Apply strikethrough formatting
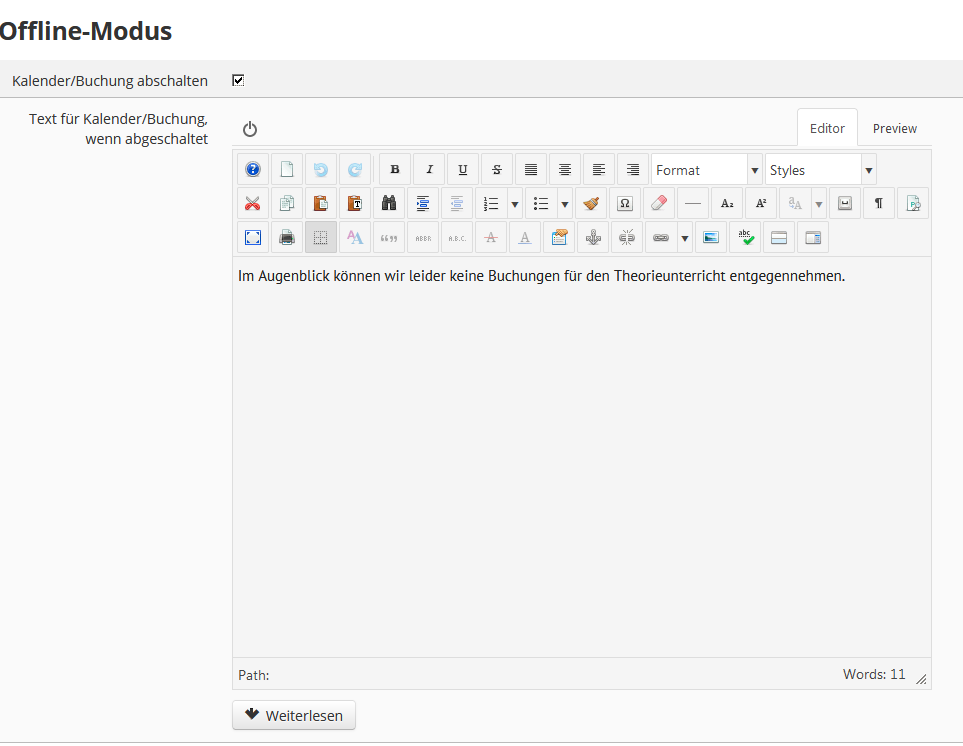963x746 pixels. (x=497, y=170)
